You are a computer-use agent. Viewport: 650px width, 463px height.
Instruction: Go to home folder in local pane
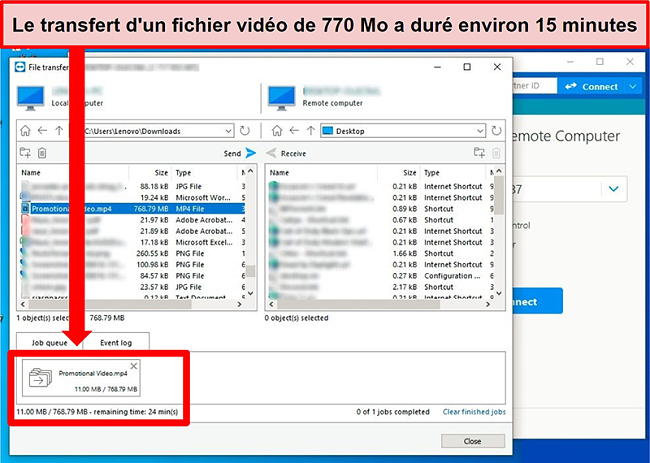pos(25,131)
